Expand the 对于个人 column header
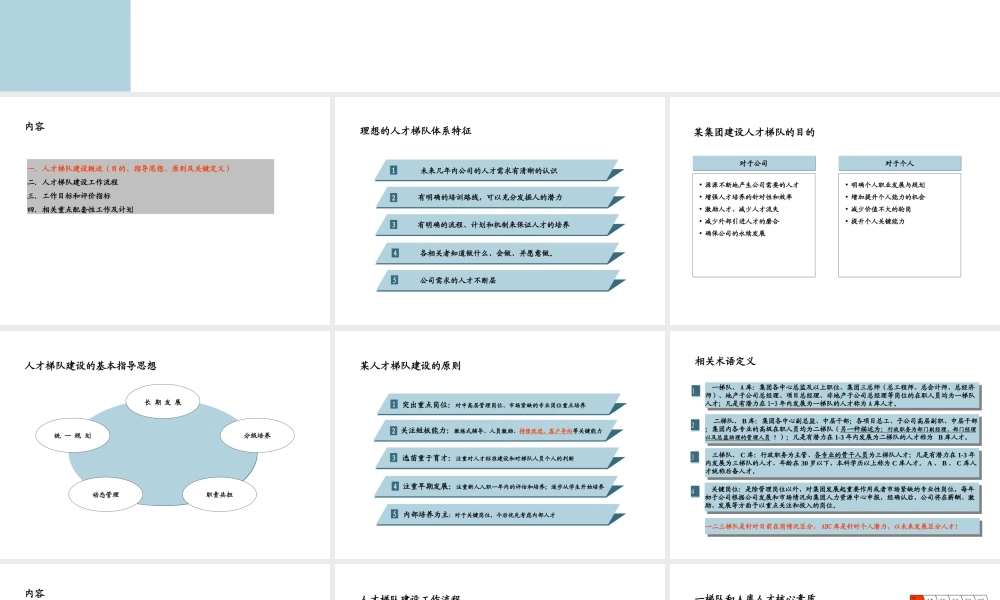This screenshot has width=1000, height=600. [898, 162]
